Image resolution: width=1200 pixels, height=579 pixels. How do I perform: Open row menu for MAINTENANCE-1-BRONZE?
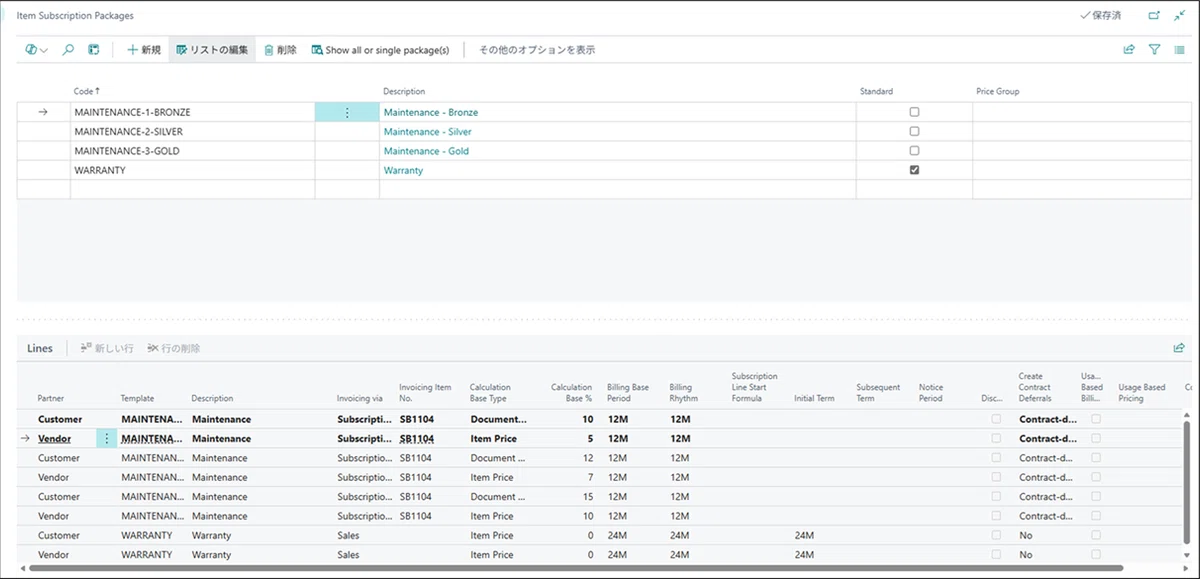tap(347, 112)
